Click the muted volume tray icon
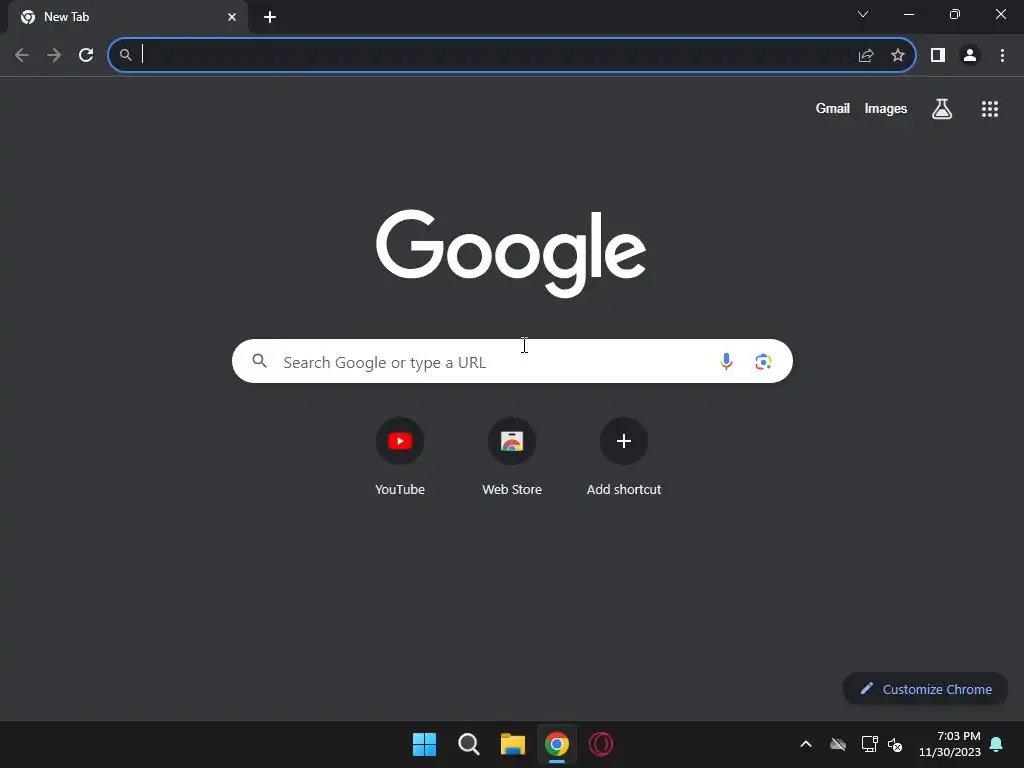Image resolution: width=1024 pixels, height=768 pixels. (x=895, y=744)
